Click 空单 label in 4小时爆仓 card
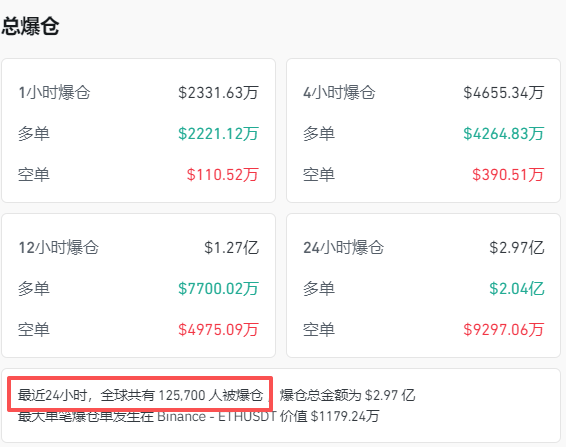 [x=319, y=175]
